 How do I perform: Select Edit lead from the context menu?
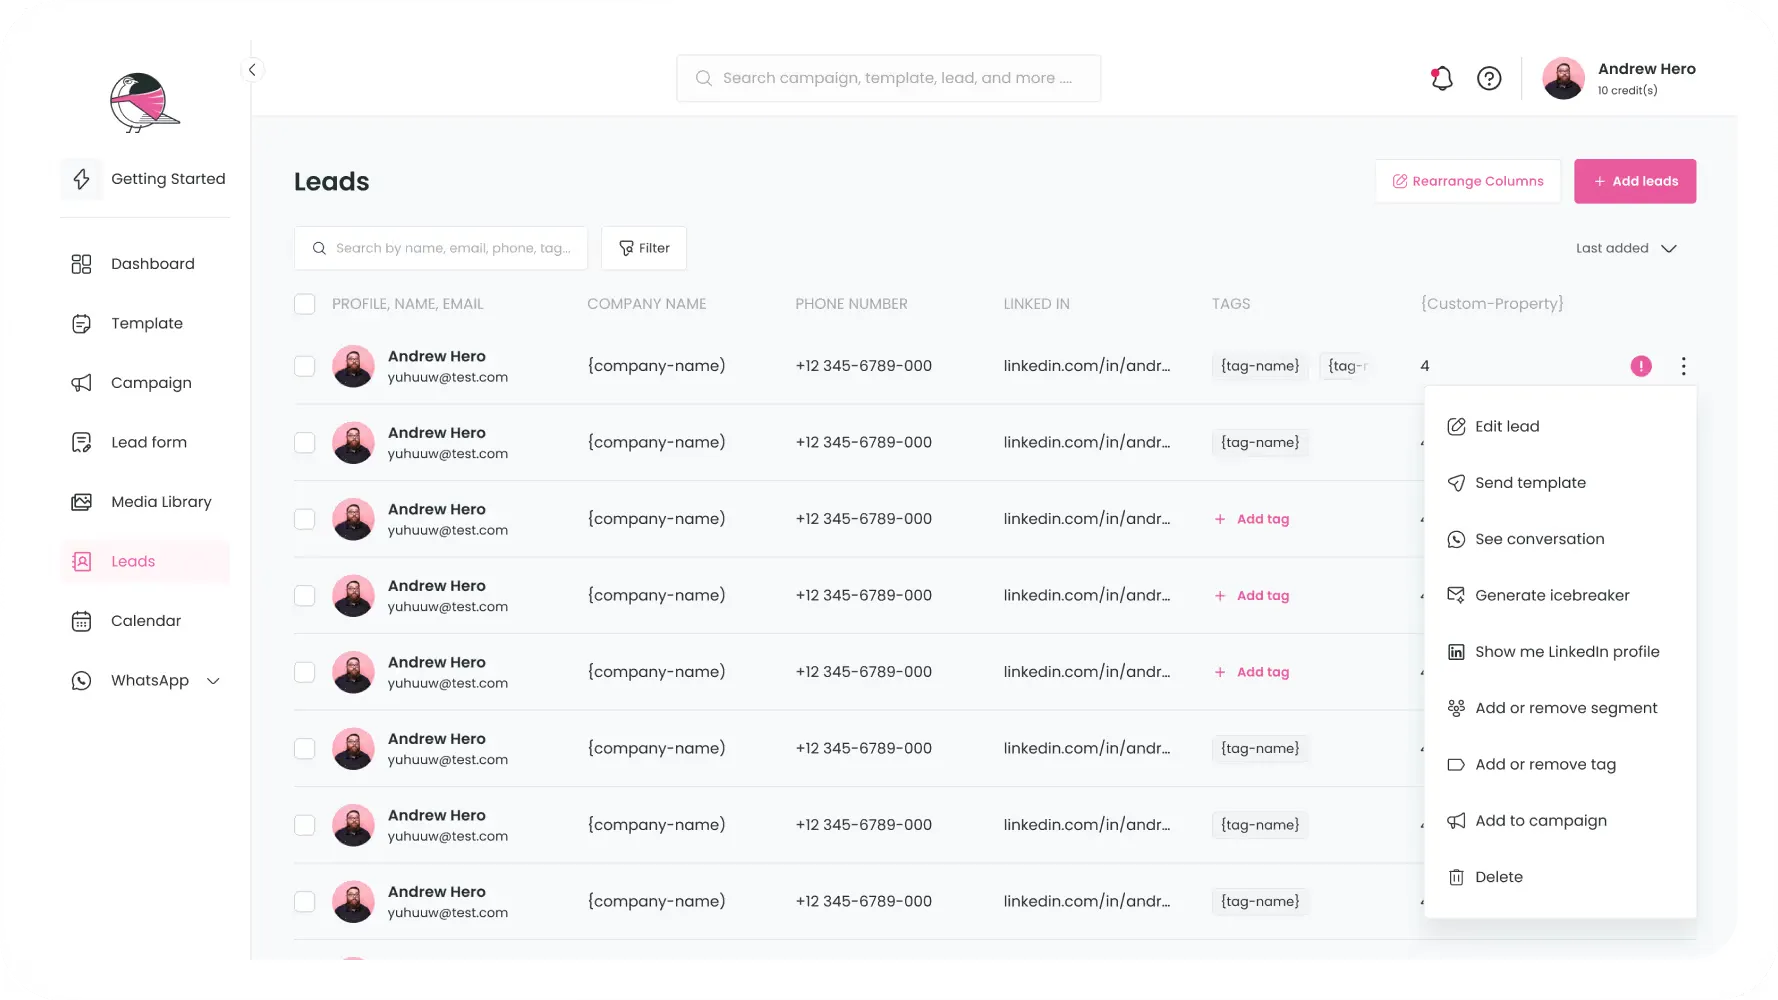tap(1560, 426)
